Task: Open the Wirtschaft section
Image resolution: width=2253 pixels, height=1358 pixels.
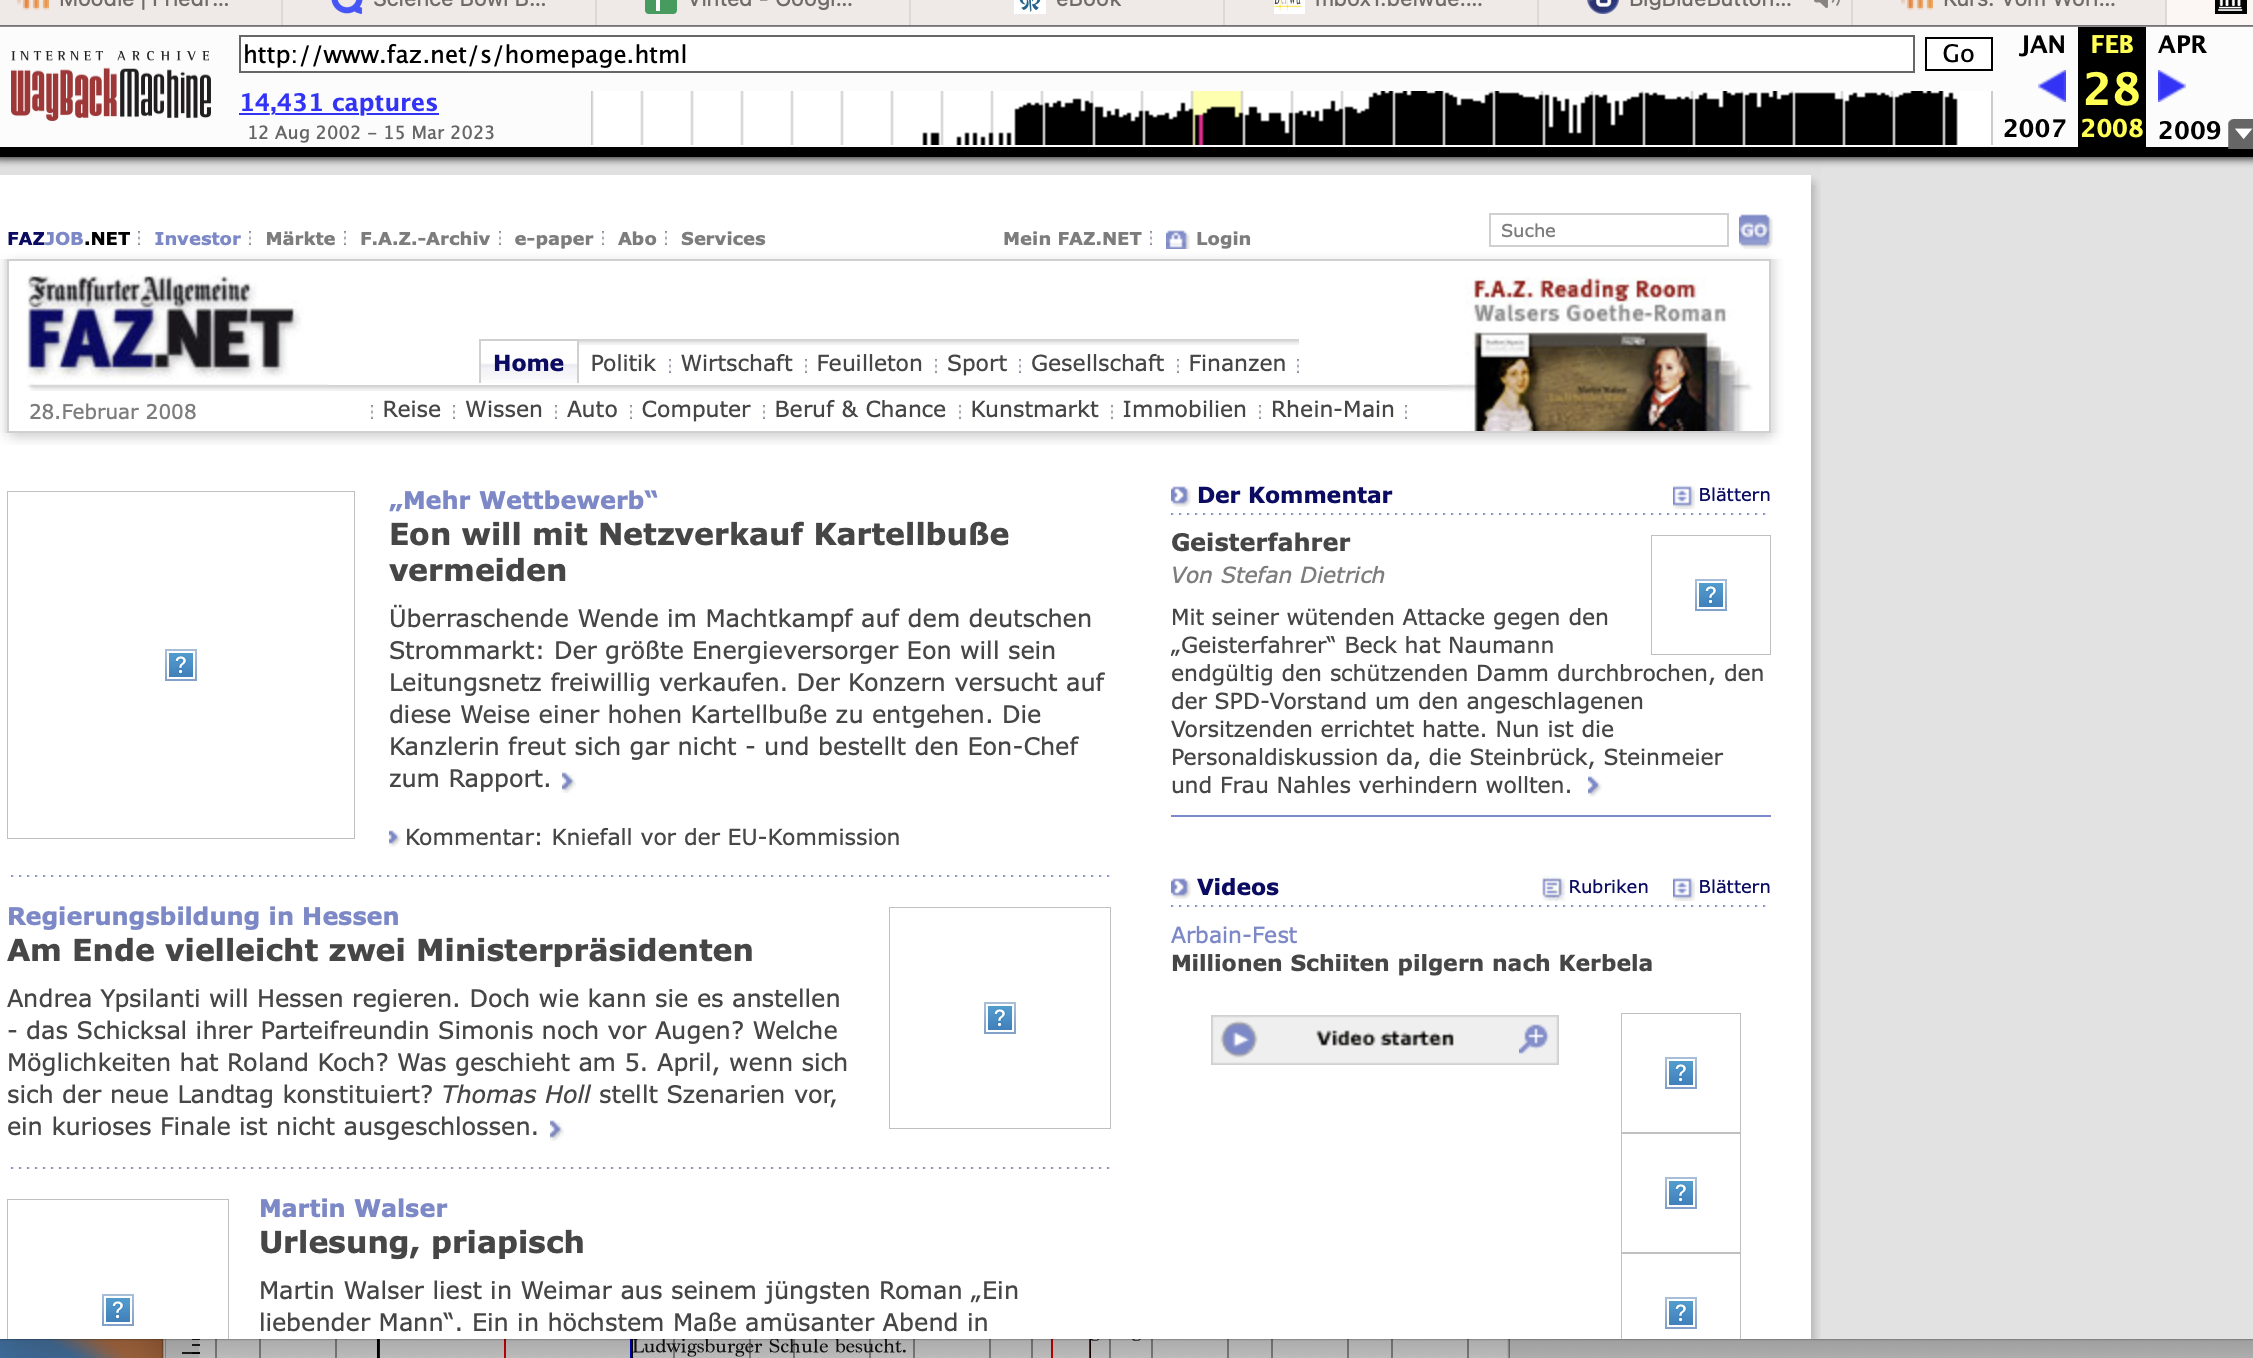Action: pyautogui.click(x=736, y=363)
